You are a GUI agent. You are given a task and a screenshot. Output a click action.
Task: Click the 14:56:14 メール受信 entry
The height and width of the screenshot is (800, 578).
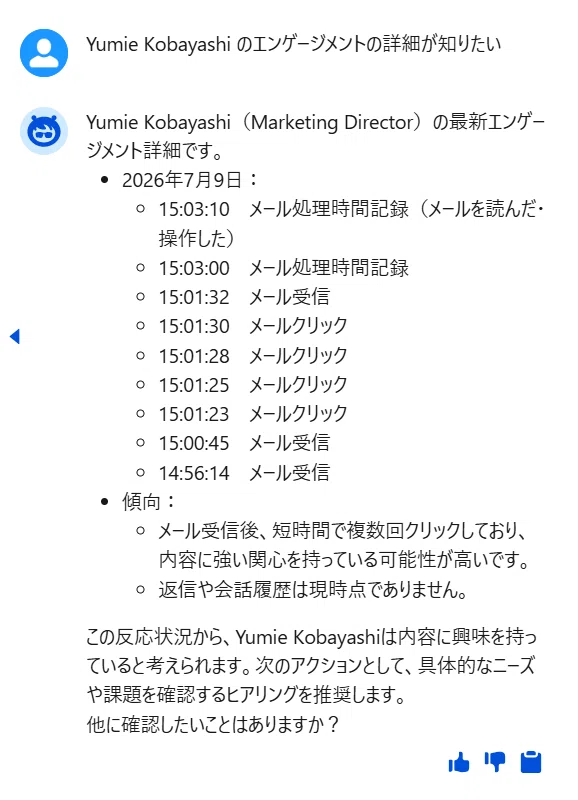pyautogui.click(x=244, y=473)
